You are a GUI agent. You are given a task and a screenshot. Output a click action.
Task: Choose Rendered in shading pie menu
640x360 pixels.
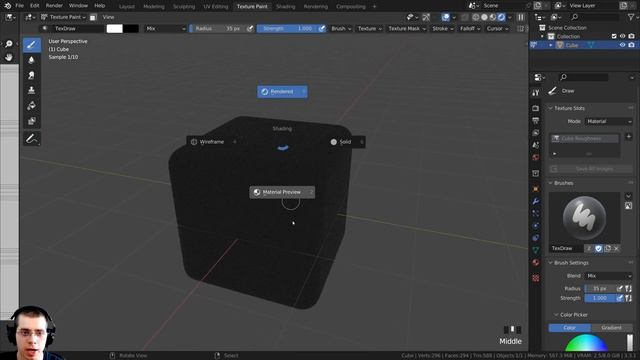(282, 92)
